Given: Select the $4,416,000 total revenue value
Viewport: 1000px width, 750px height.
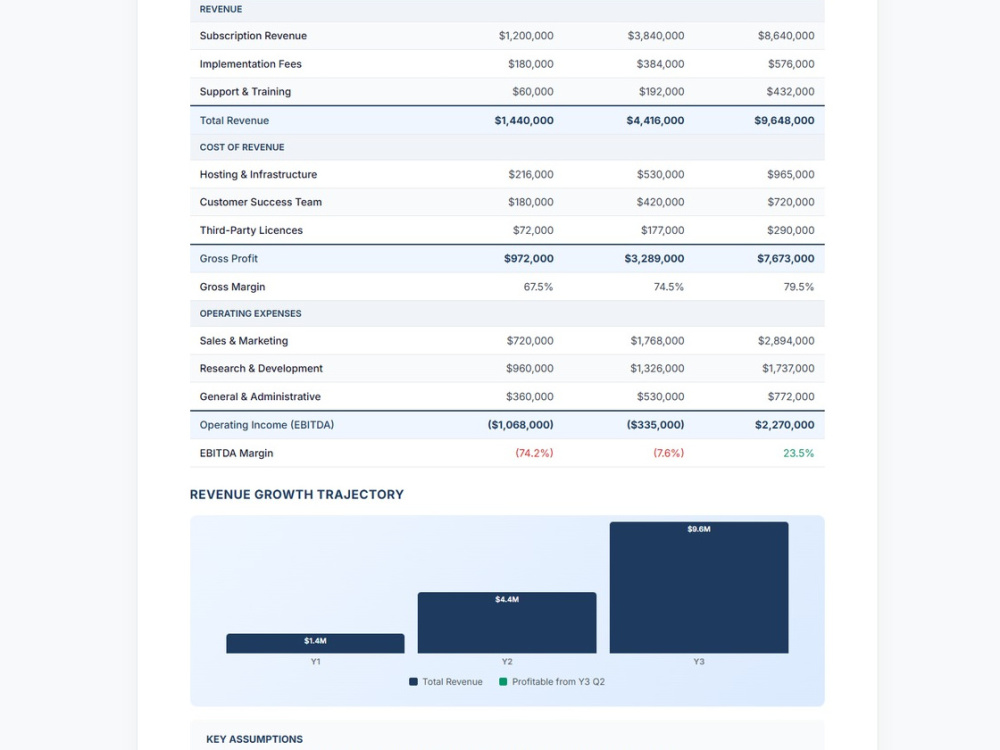Looking at the screenshot, I should click(x=655, y=120).
